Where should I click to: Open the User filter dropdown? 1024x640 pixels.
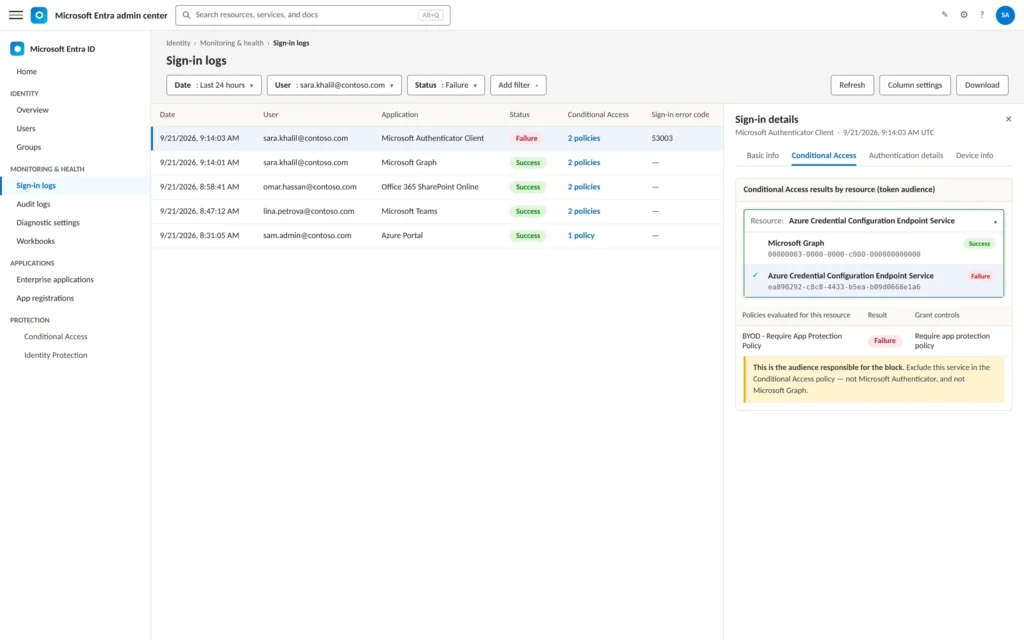click(x=334, y=85)
